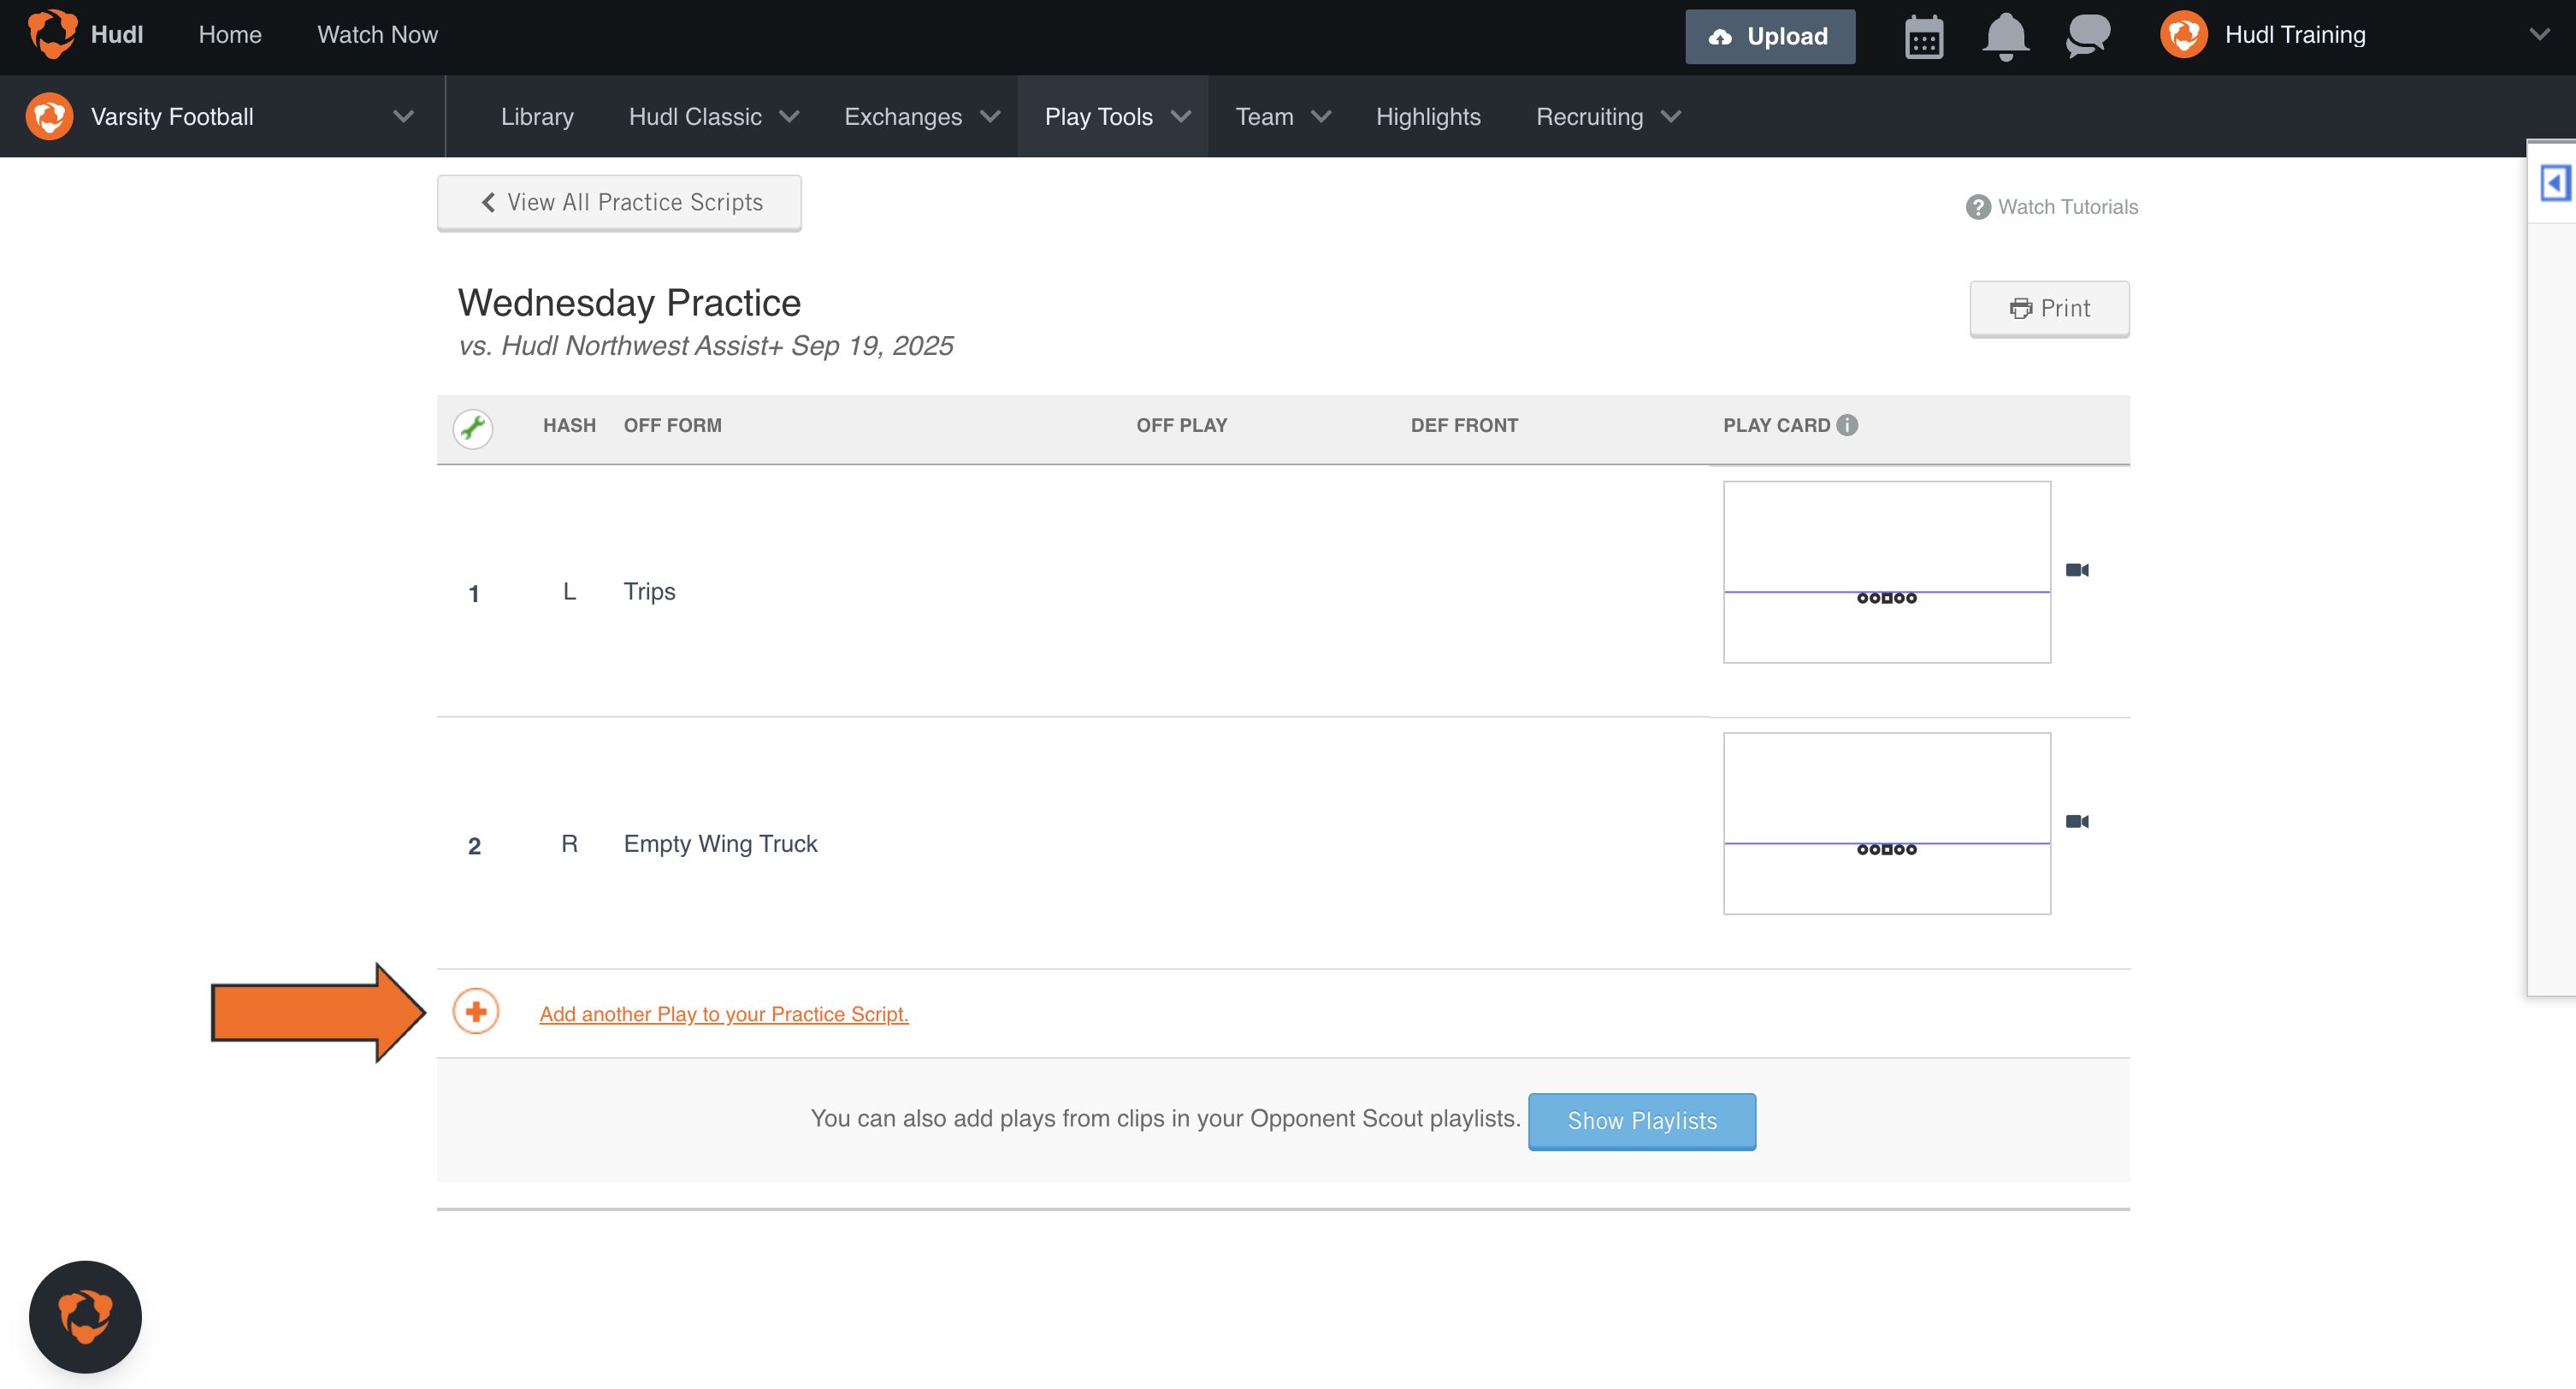
Task: Click the OFF PLAY column header
Action: tap(1181, 425)
